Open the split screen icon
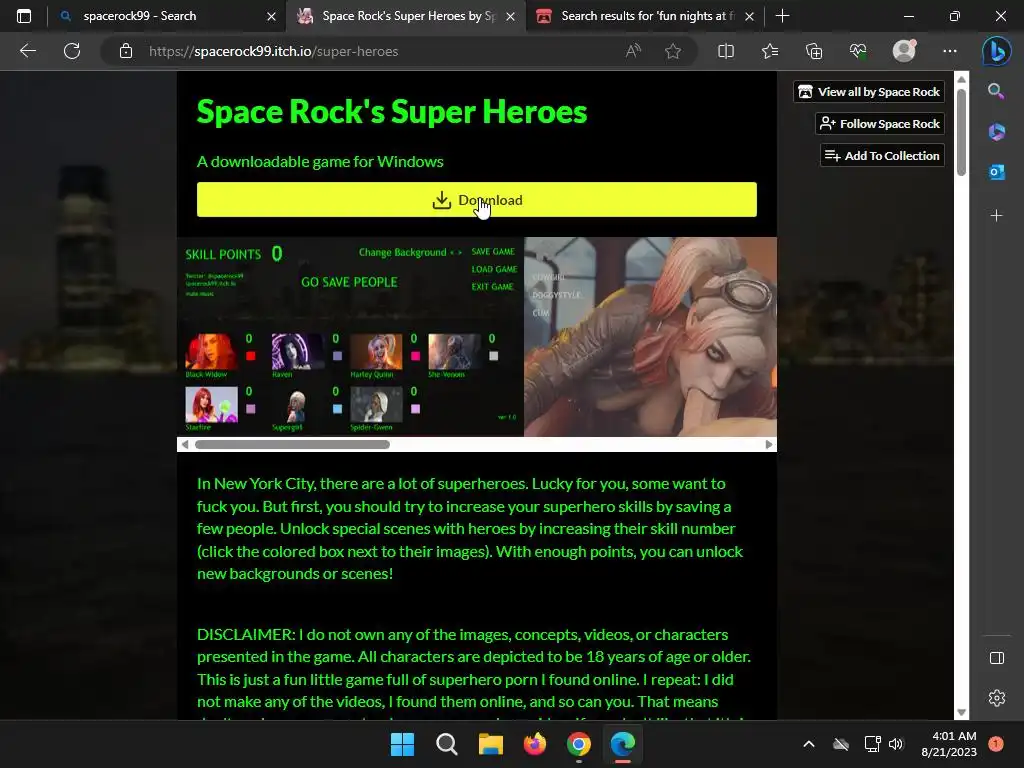The height and width of the screenshot is (768, 1024). [x=726, y=51]
